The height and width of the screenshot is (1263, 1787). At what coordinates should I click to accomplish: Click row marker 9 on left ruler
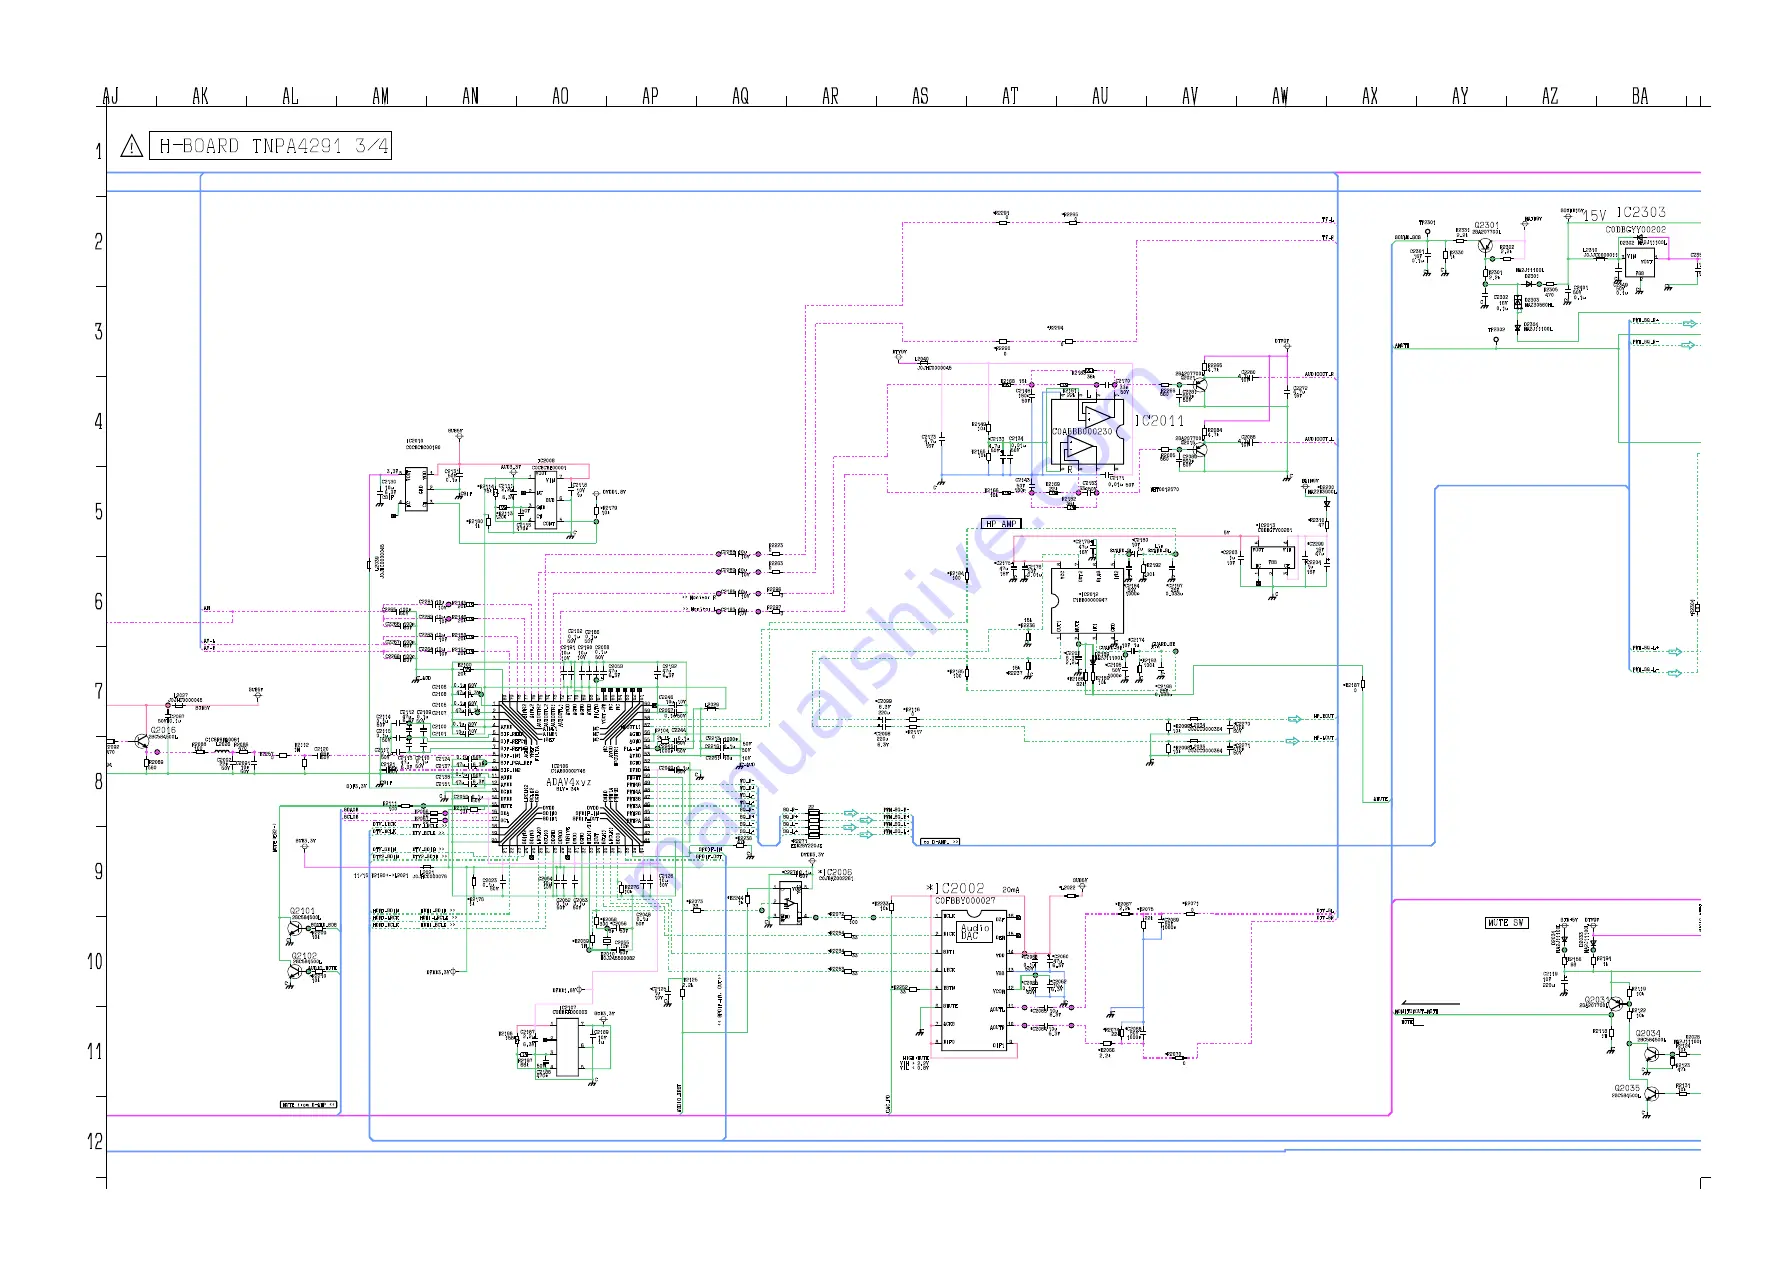click(98, 872)
